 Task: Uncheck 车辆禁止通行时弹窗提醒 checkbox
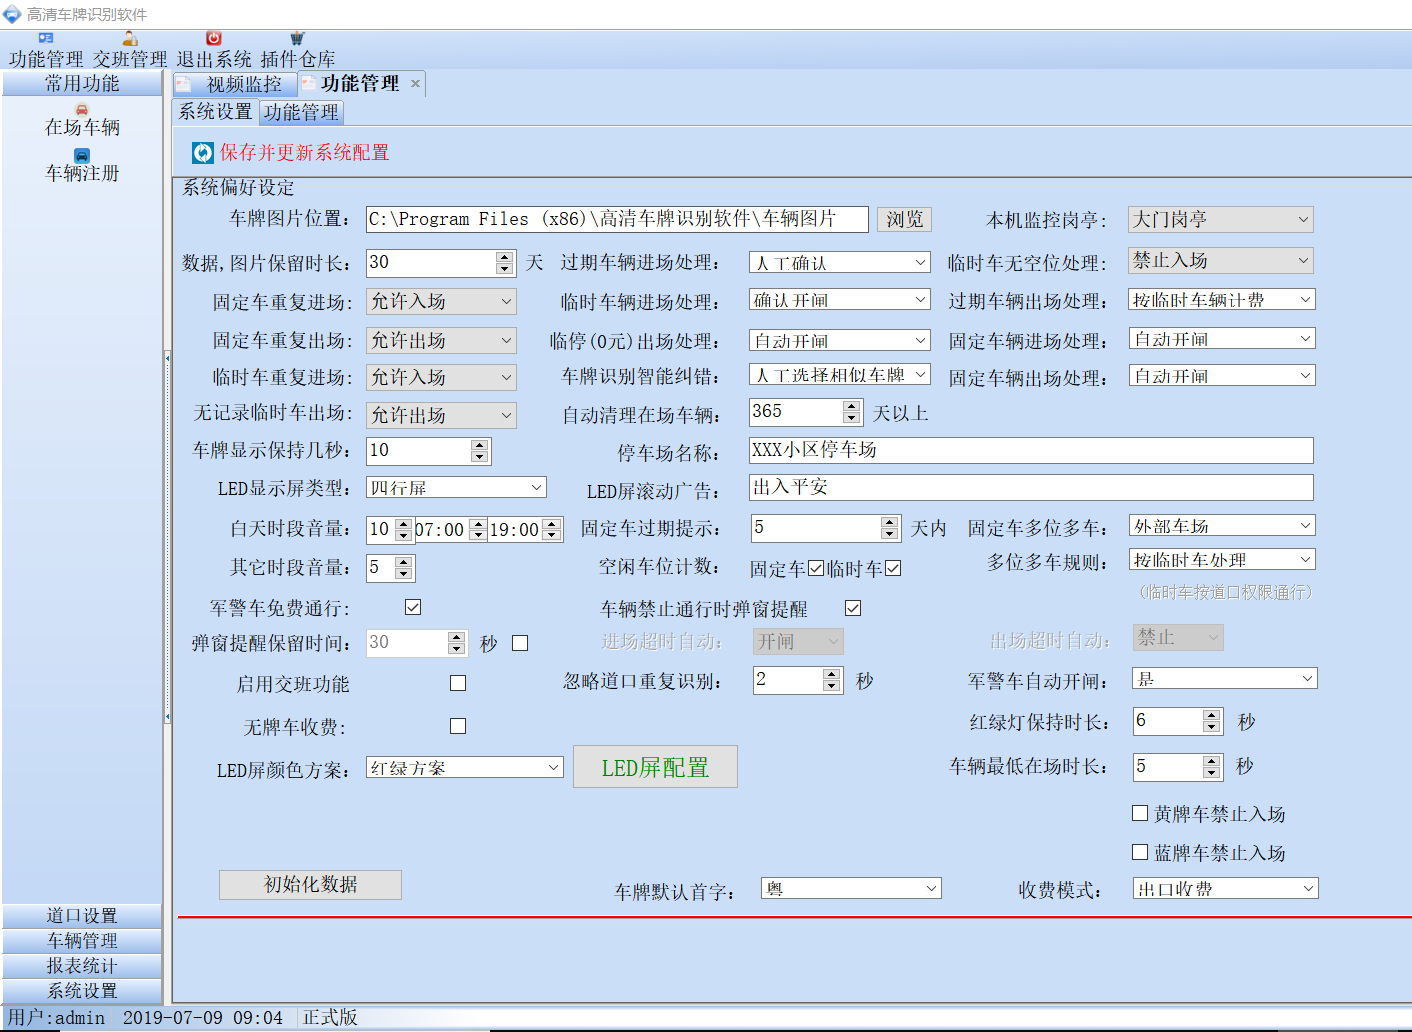click(x=853, y=608)
